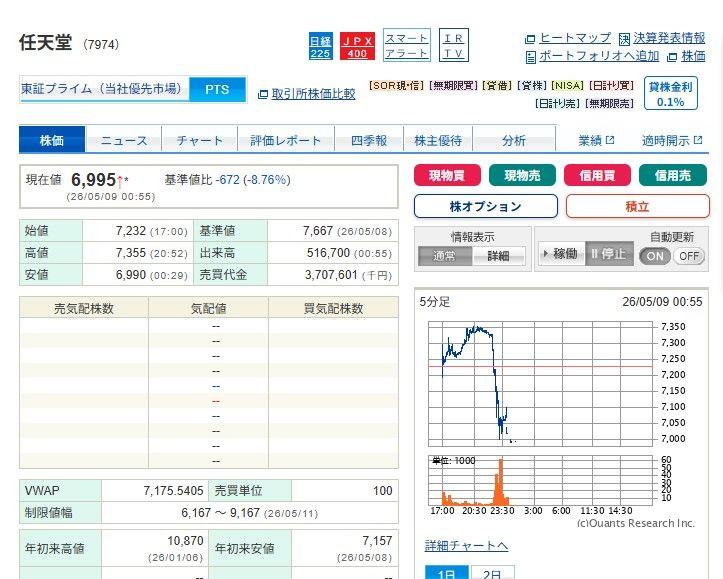Click the 5-minute price chart
The image size is (723, 579).
tap(540, 384)
